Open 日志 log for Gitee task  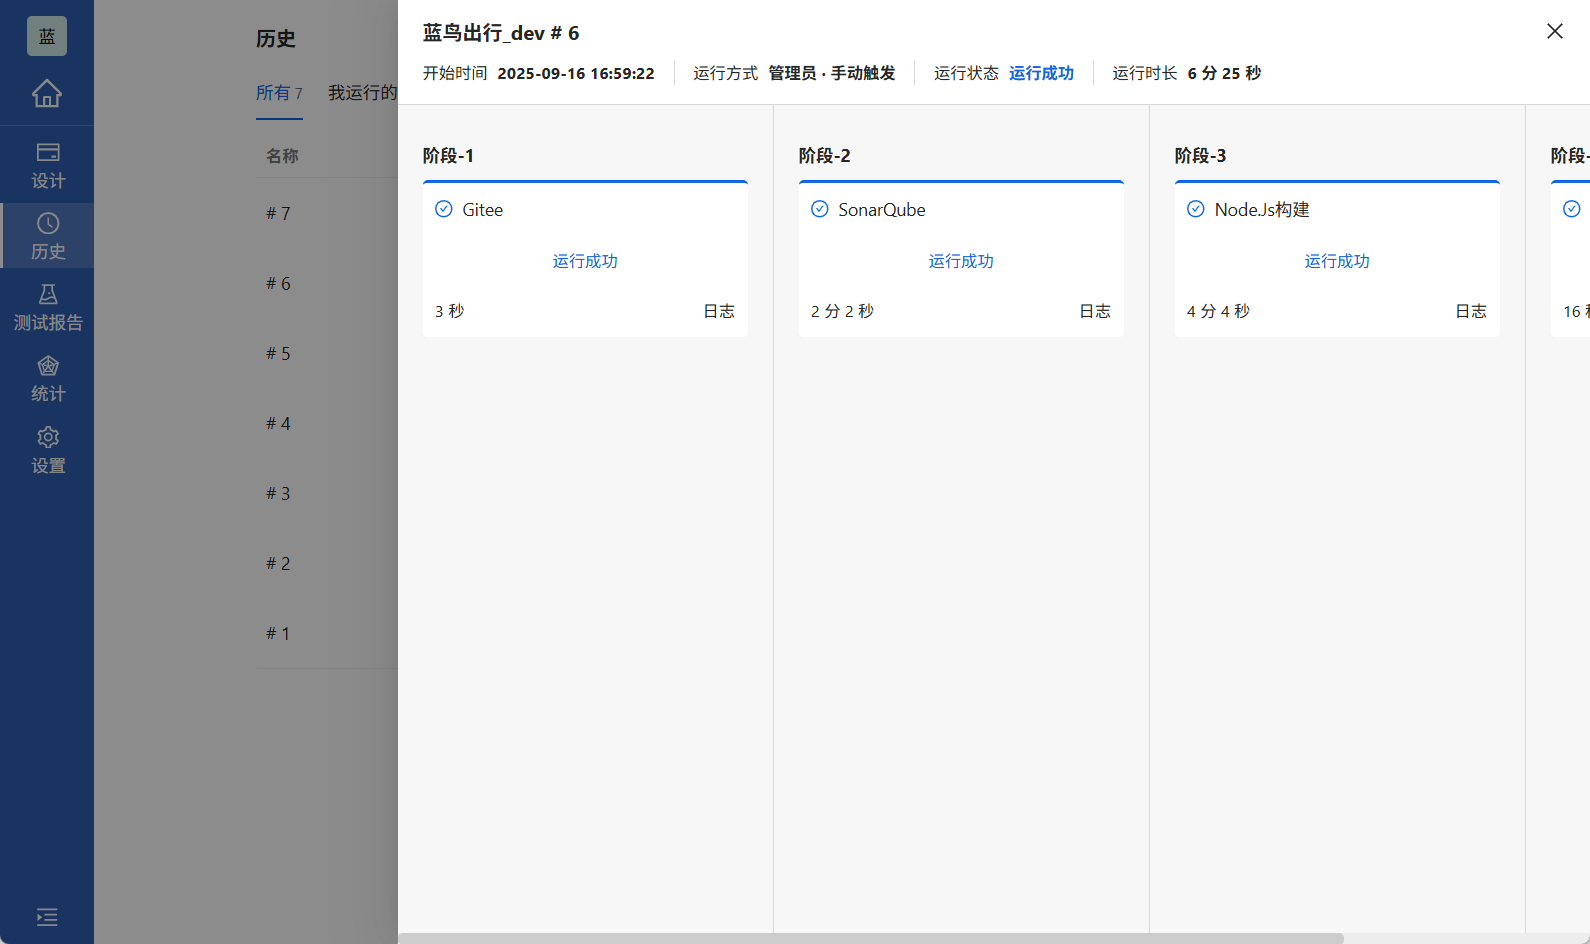click(718, 311)
